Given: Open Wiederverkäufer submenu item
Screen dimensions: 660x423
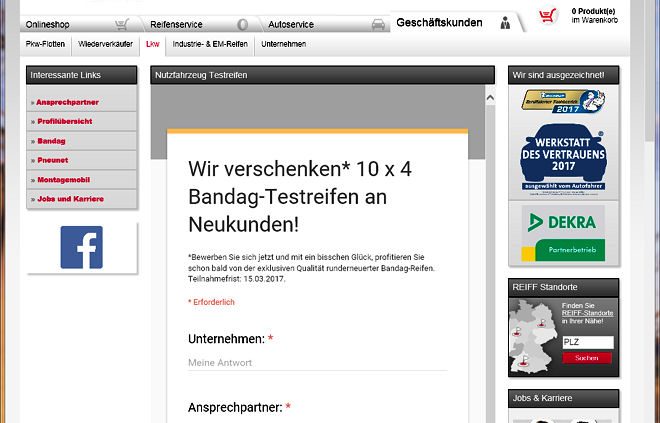Looking at the screenshot, I should 105,44.
